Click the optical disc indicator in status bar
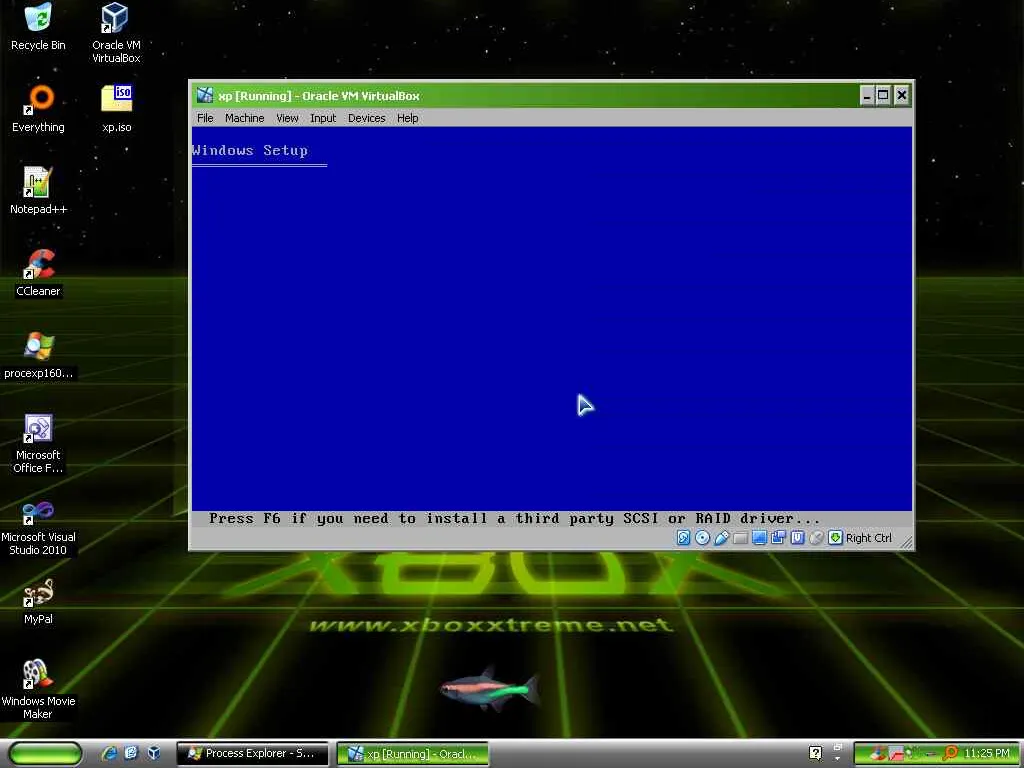The image size is (1024, 768). [702, 537]
